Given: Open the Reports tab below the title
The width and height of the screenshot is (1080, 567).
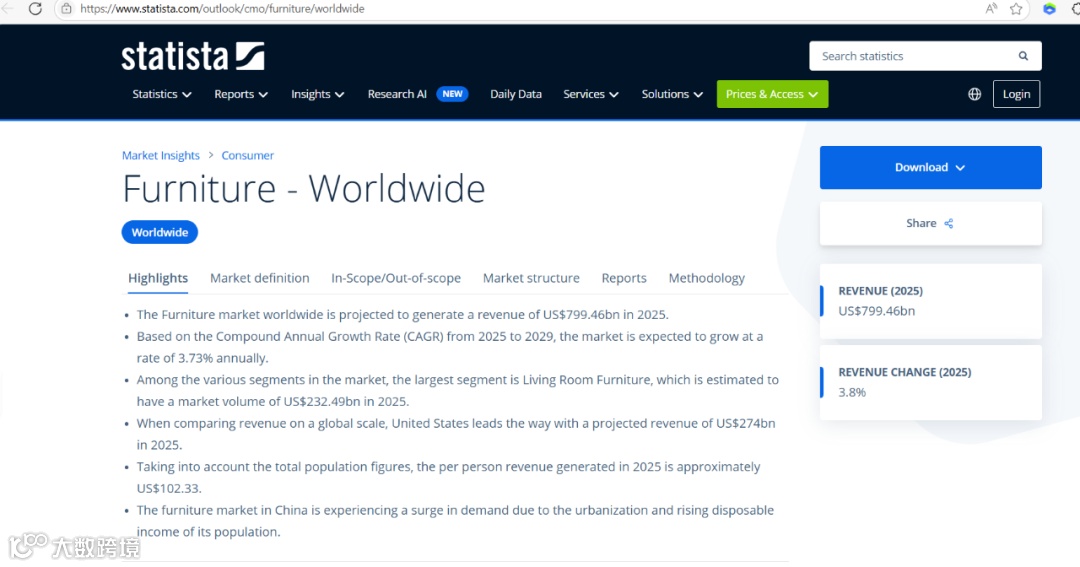Looking at the screenshot, I should point(624,278).
